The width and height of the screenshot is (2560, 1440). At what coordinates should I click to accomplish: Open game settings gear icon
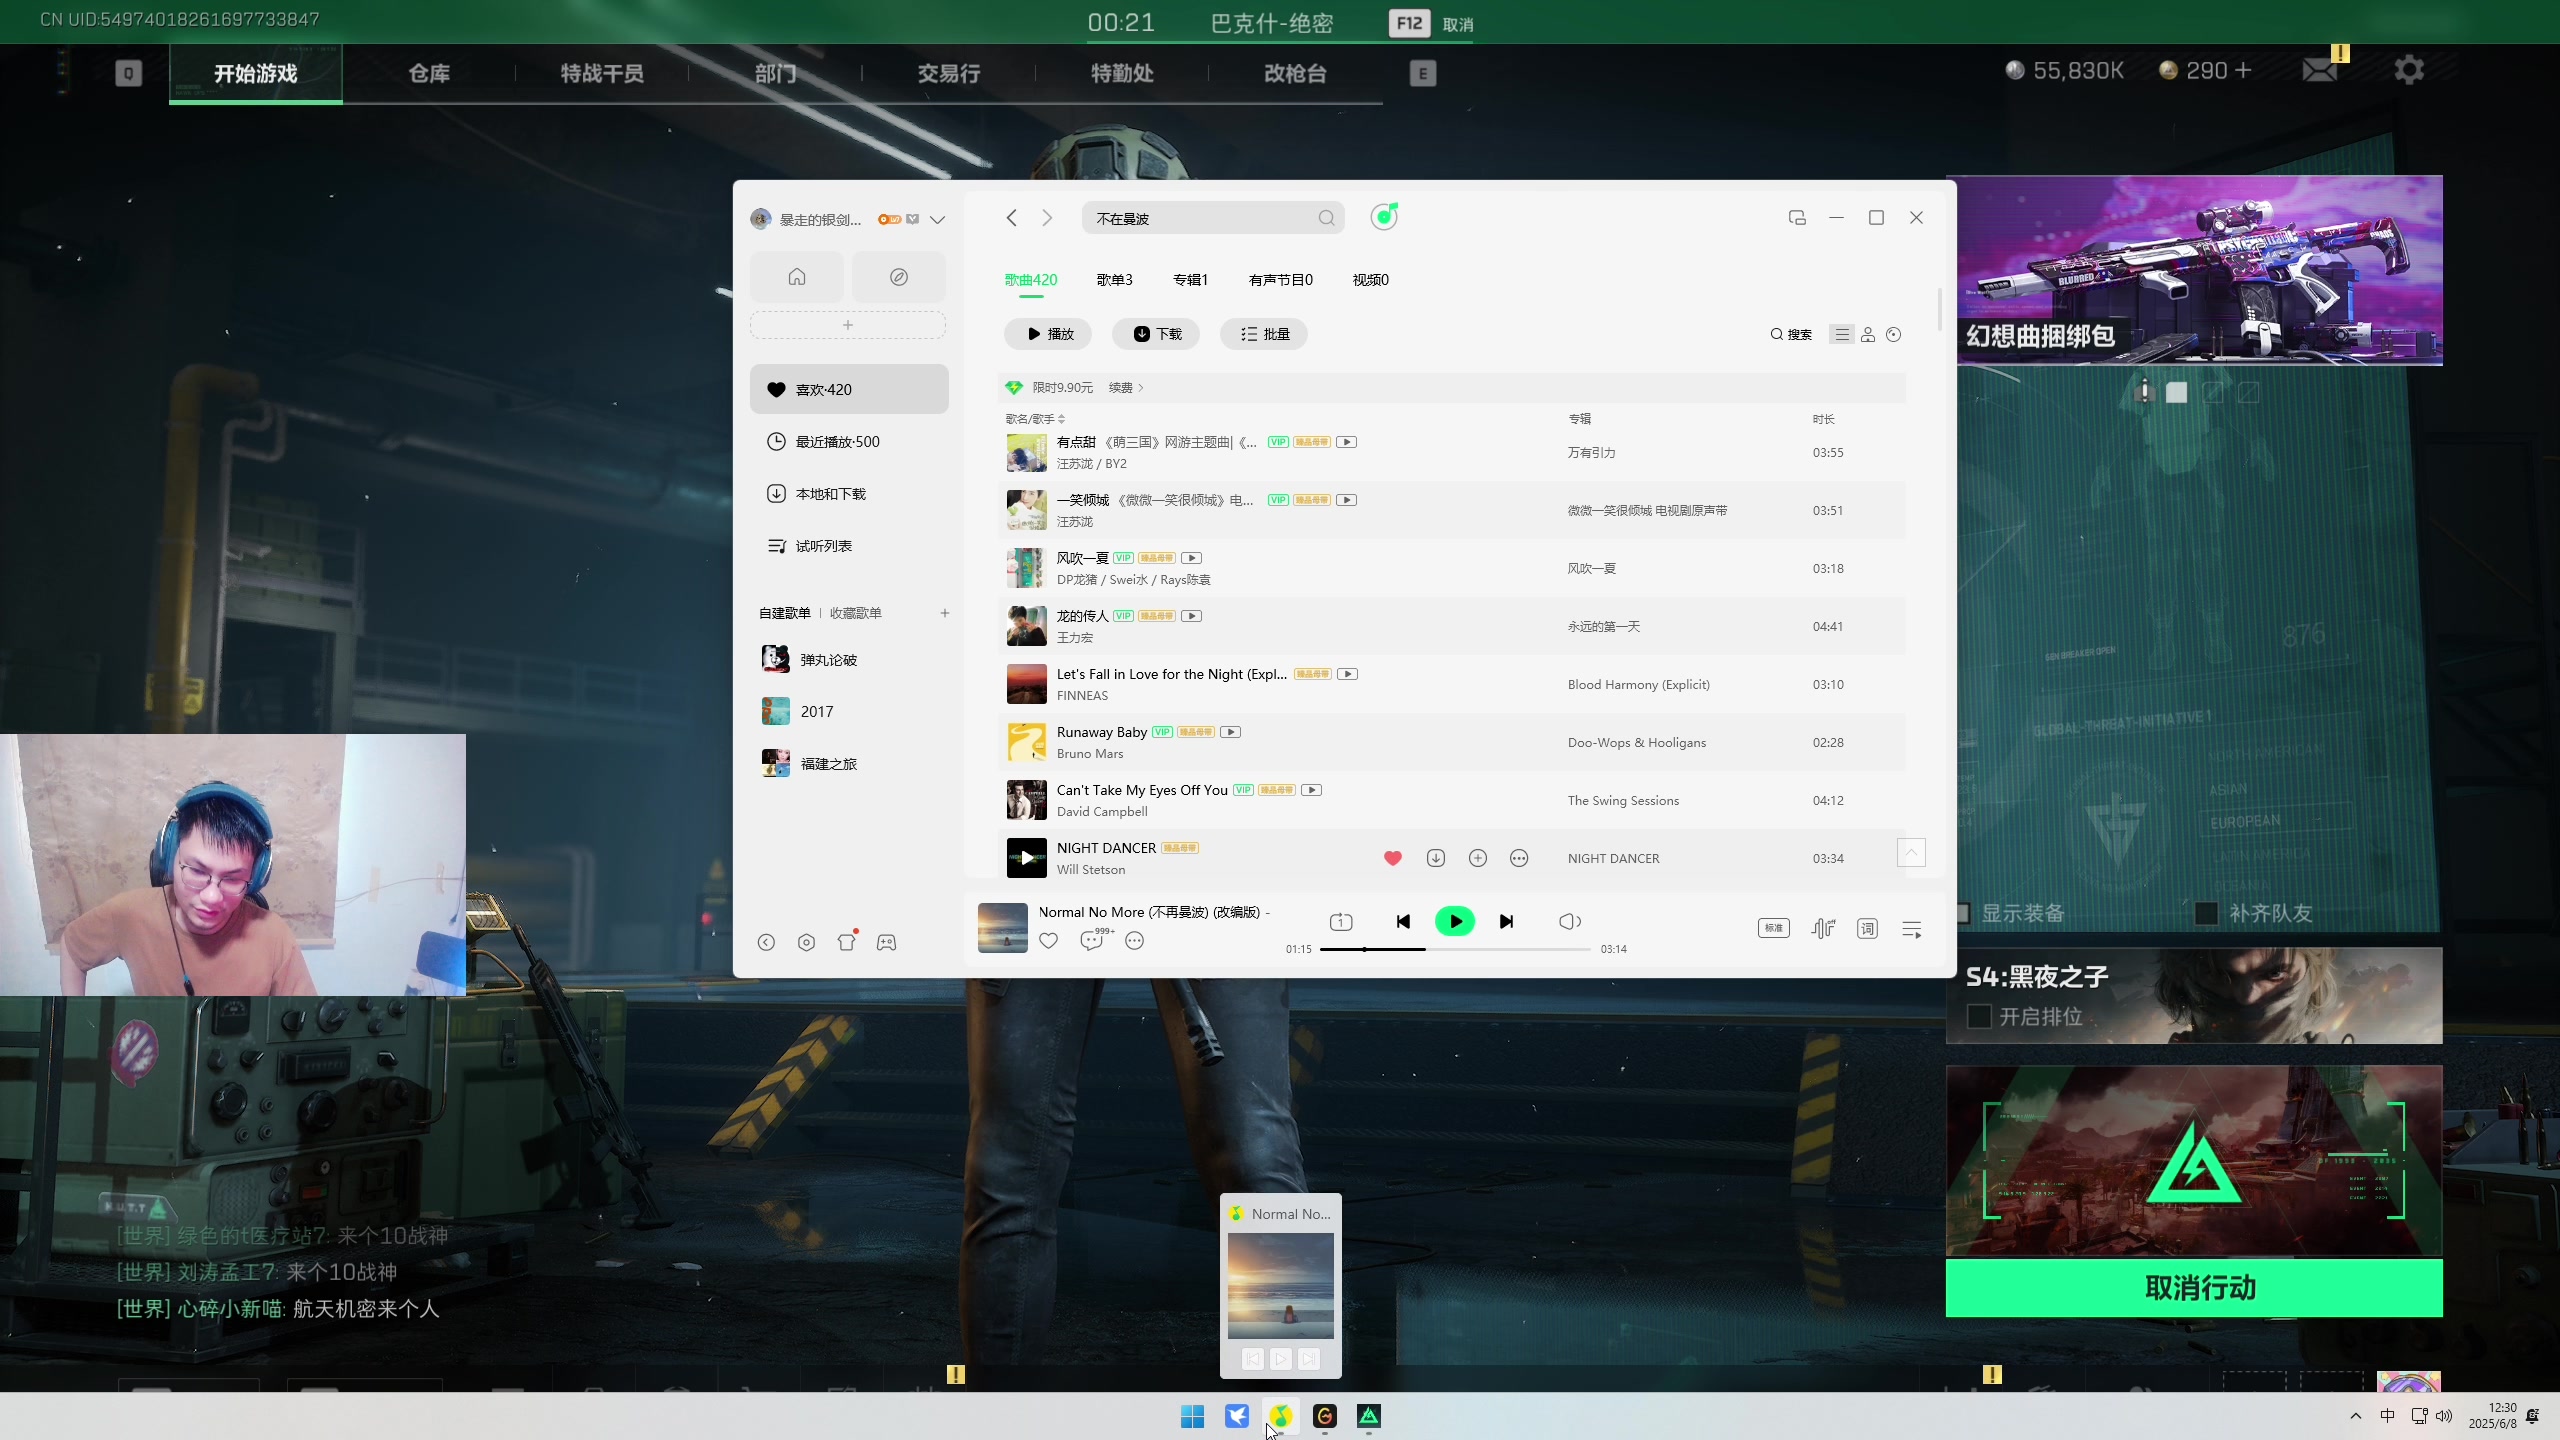2410,70
